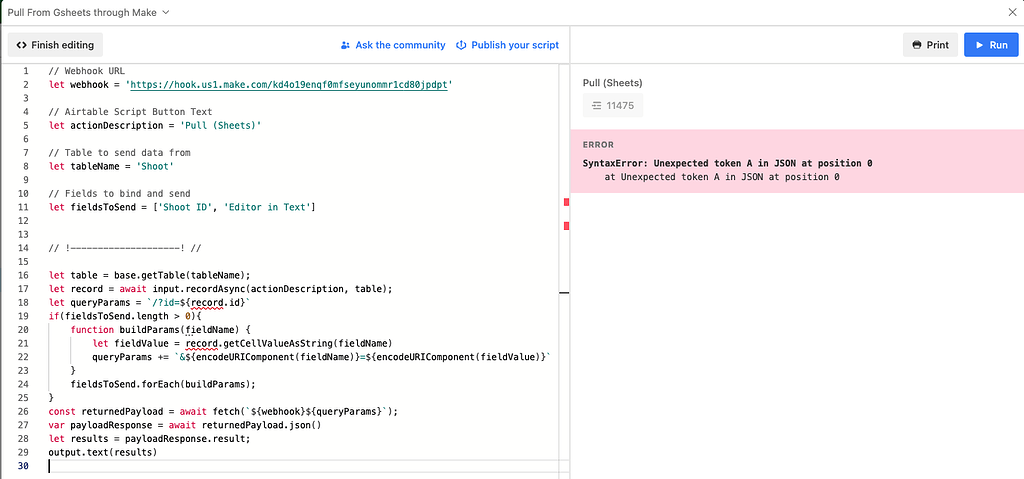Click line number 16 in the gutter
The height and width of the screenshot is (479, 1024).
[25, 275]
